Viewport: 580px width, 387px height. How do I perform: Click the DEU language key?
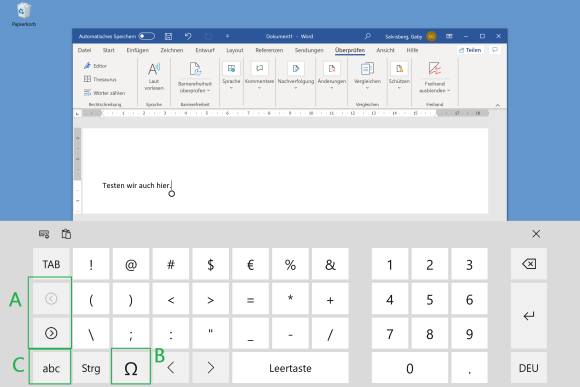529,368
